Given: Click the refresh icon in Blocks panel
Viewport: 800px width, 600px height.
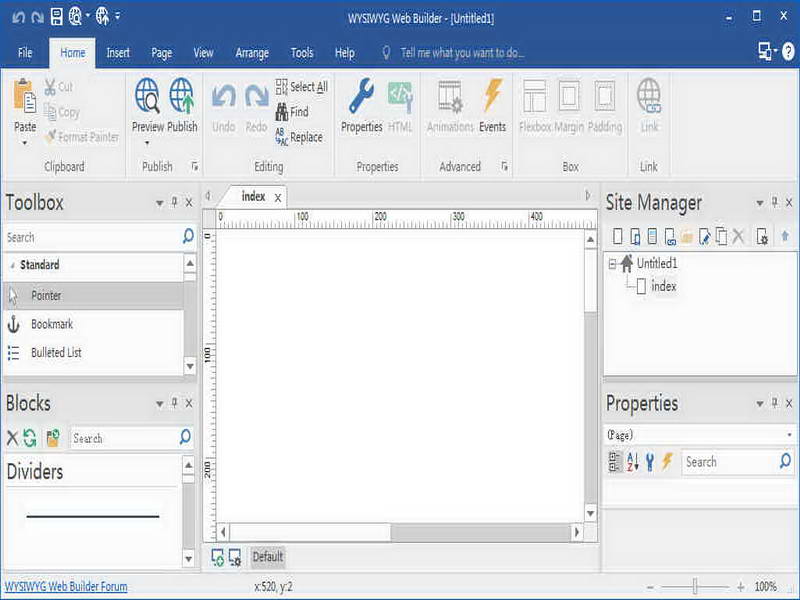Looking at the screenshot, I should [x=30, y=438].
